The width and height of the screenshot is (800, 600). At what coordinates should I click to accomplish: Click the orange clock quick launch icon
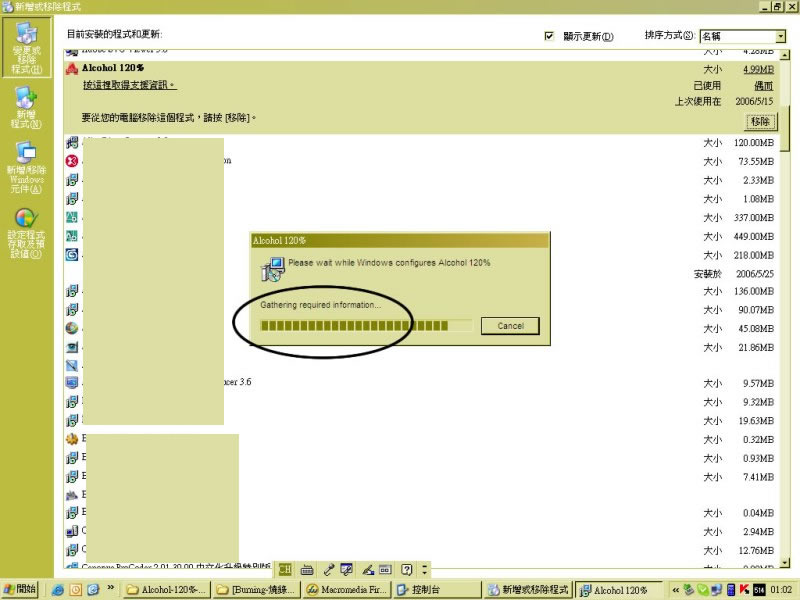pyautogui.click(x=76, y=590)
